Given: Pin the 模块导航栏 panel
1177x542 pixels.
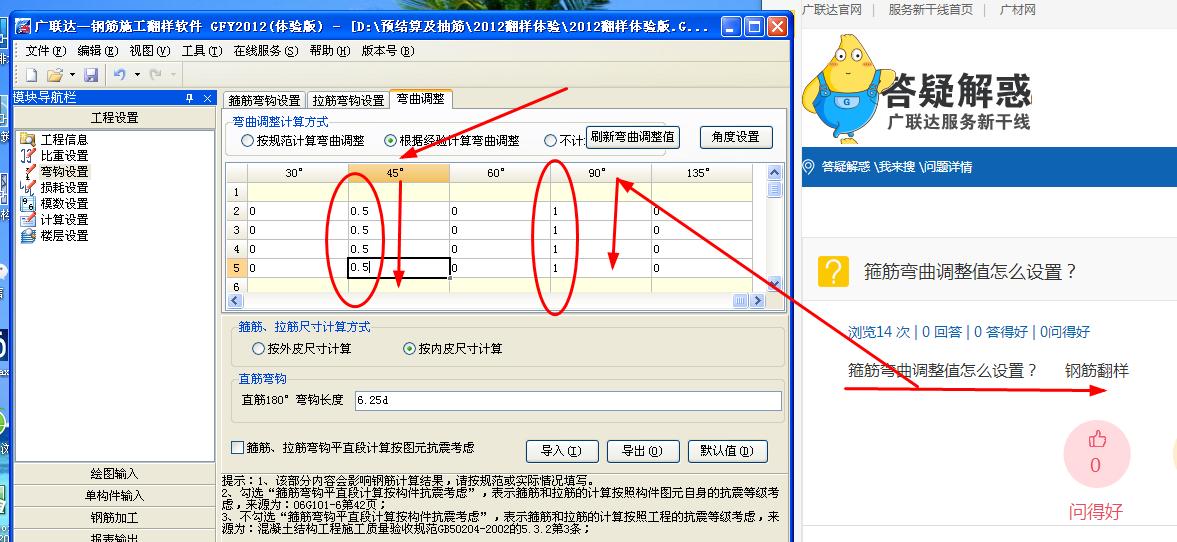Looking at the screenshot, I should tap(190, 98).
